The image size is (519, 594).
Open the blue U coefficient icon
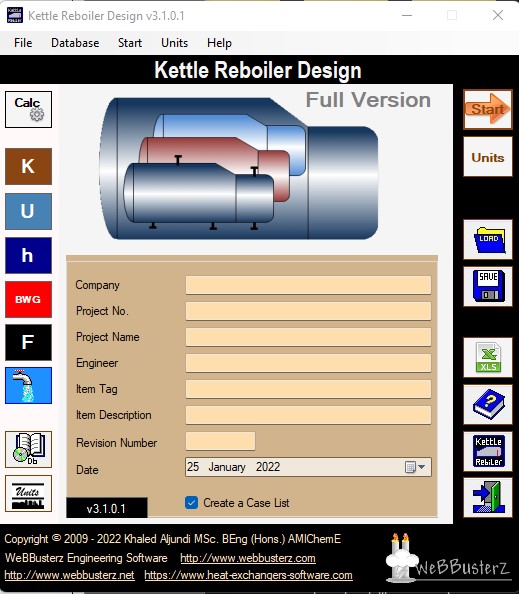28,211
